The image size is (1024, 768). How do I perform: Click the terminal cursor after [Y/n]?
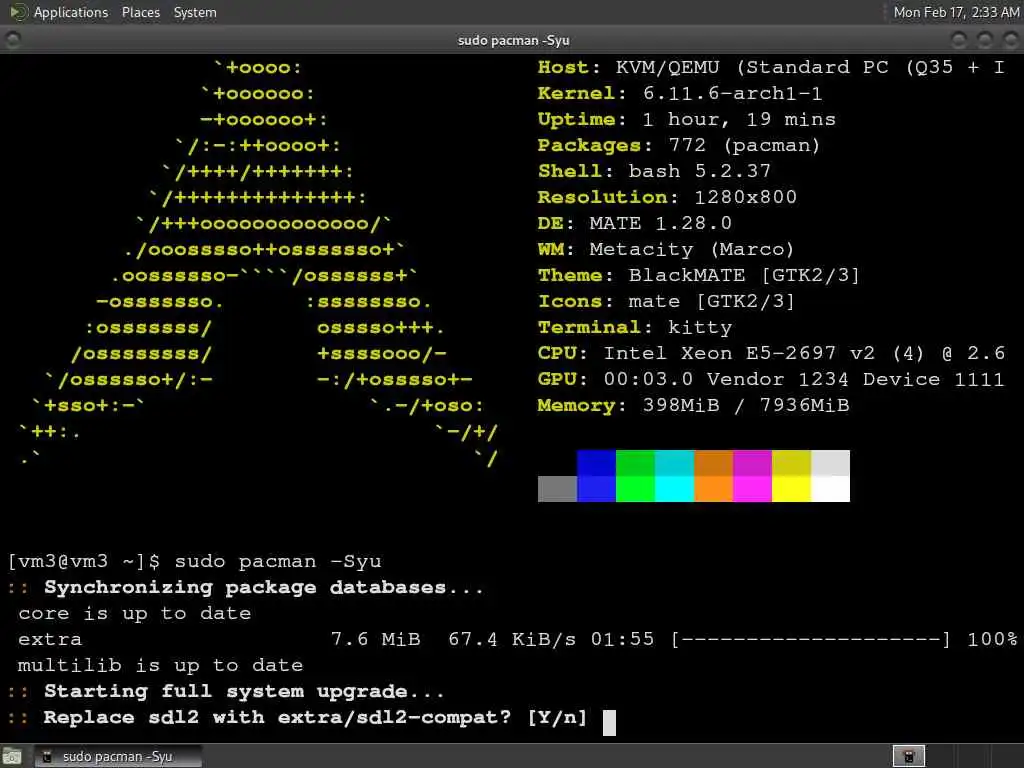point(609,722)
